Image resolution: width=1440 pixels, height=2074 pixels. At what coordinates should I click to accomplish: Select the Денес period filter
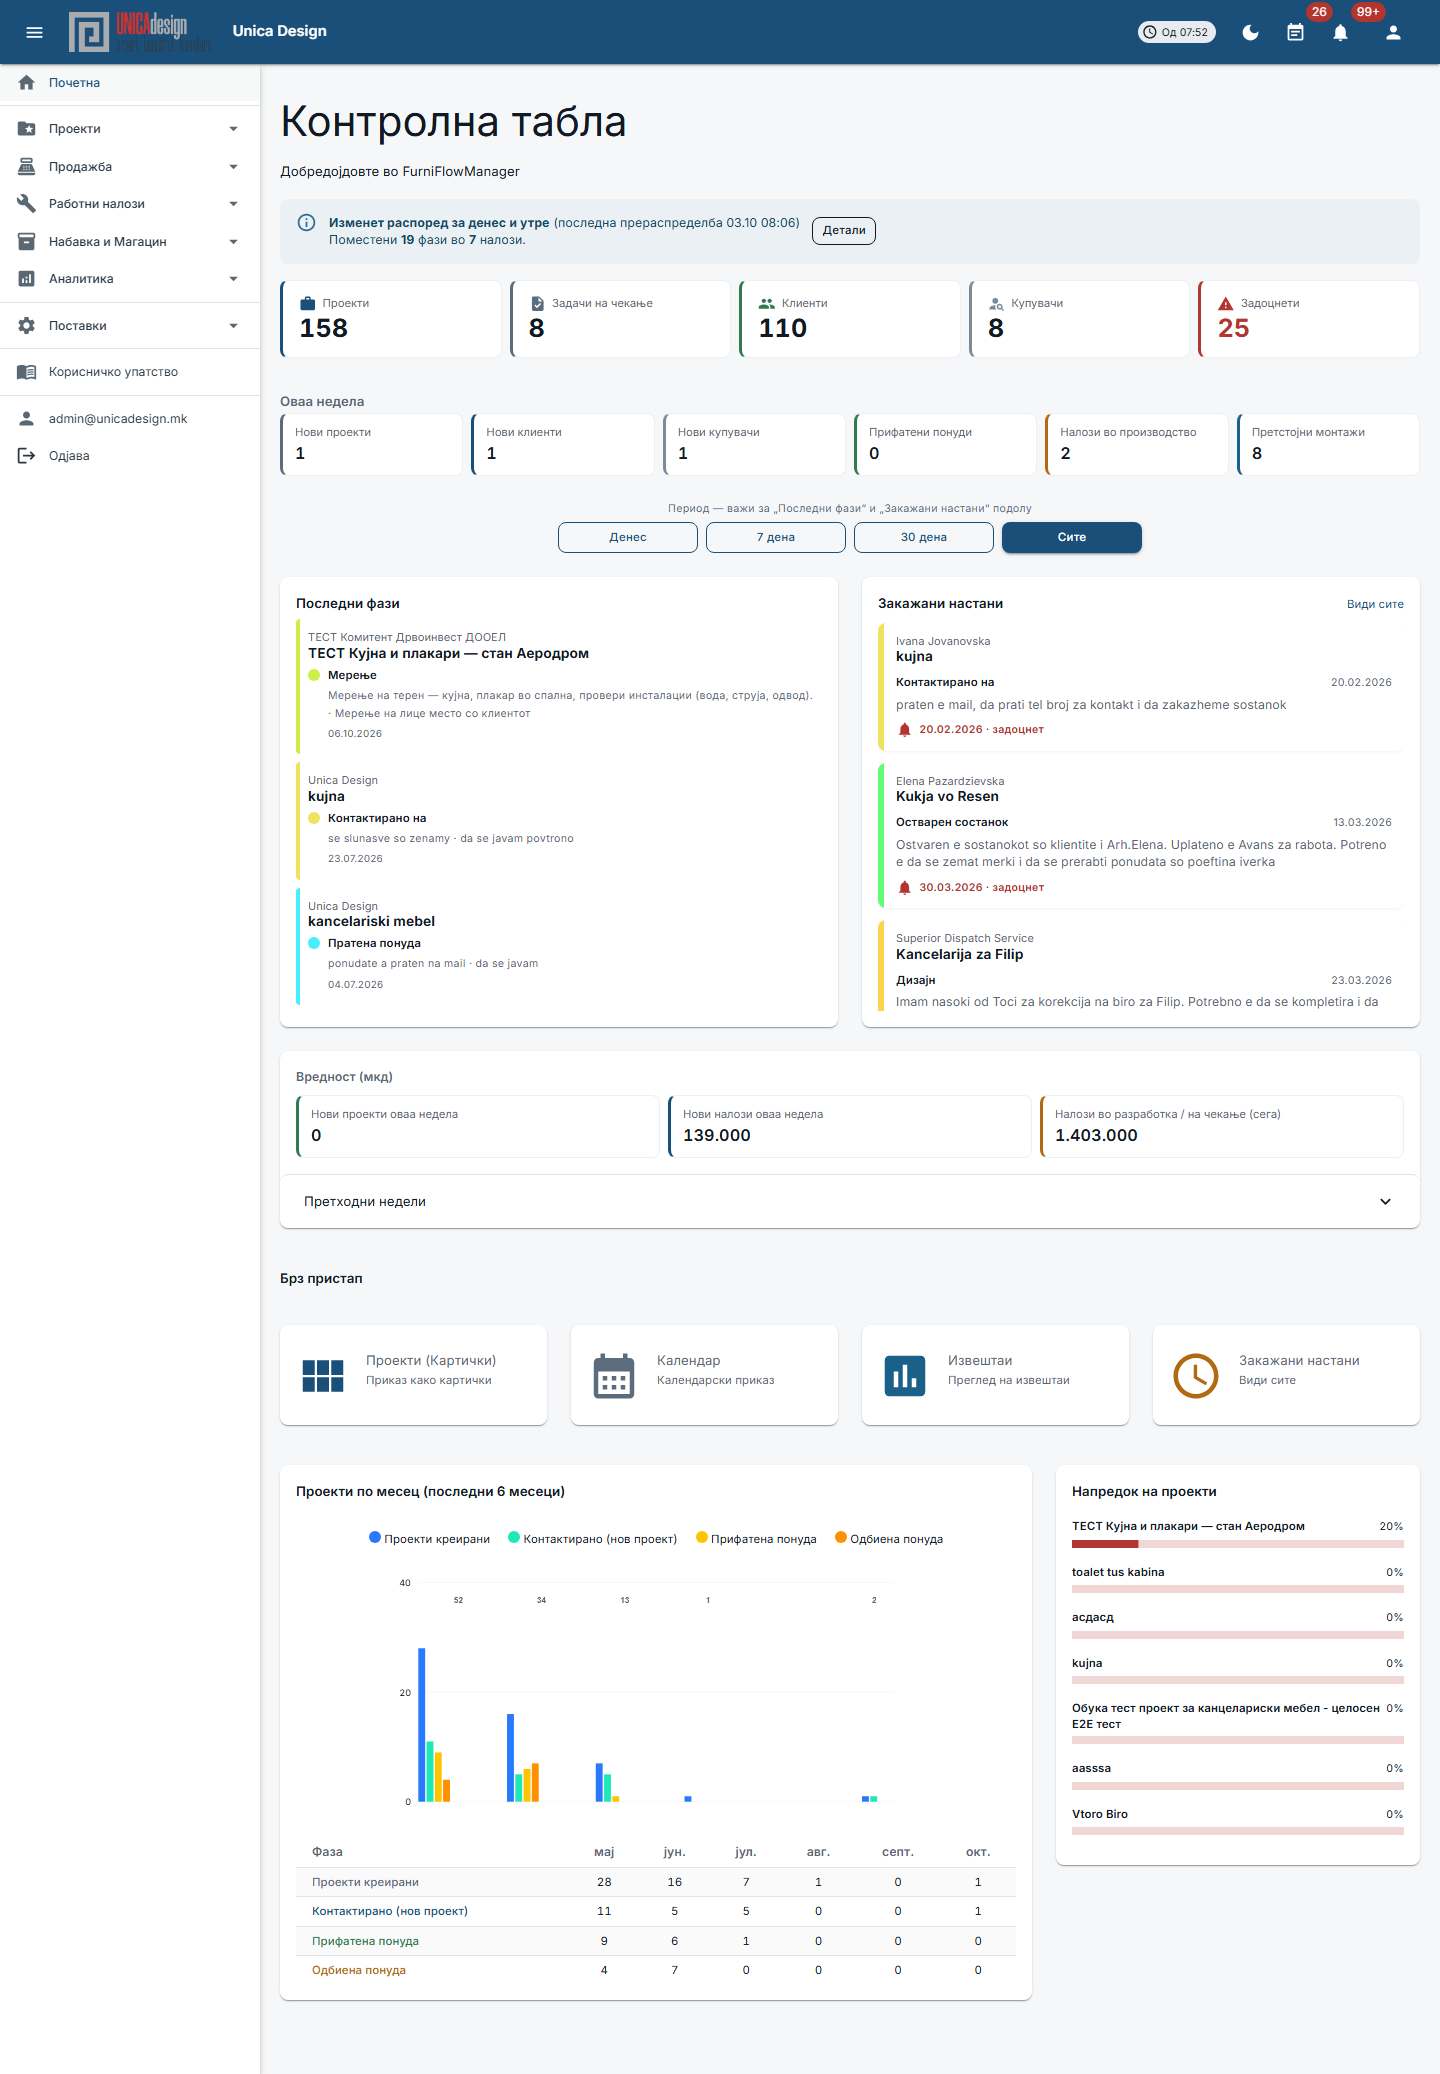click(x=628, y=537)
